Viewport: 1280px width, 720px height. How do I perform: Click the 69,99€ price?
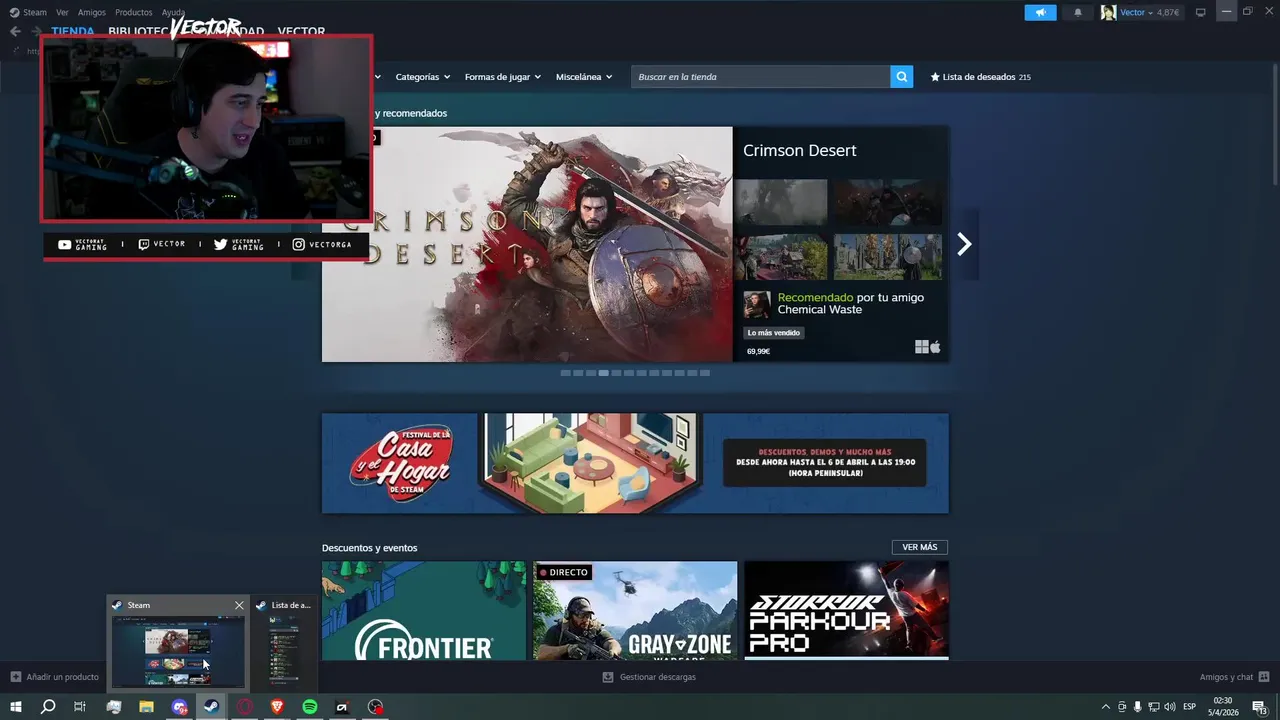tap(758, 351)
